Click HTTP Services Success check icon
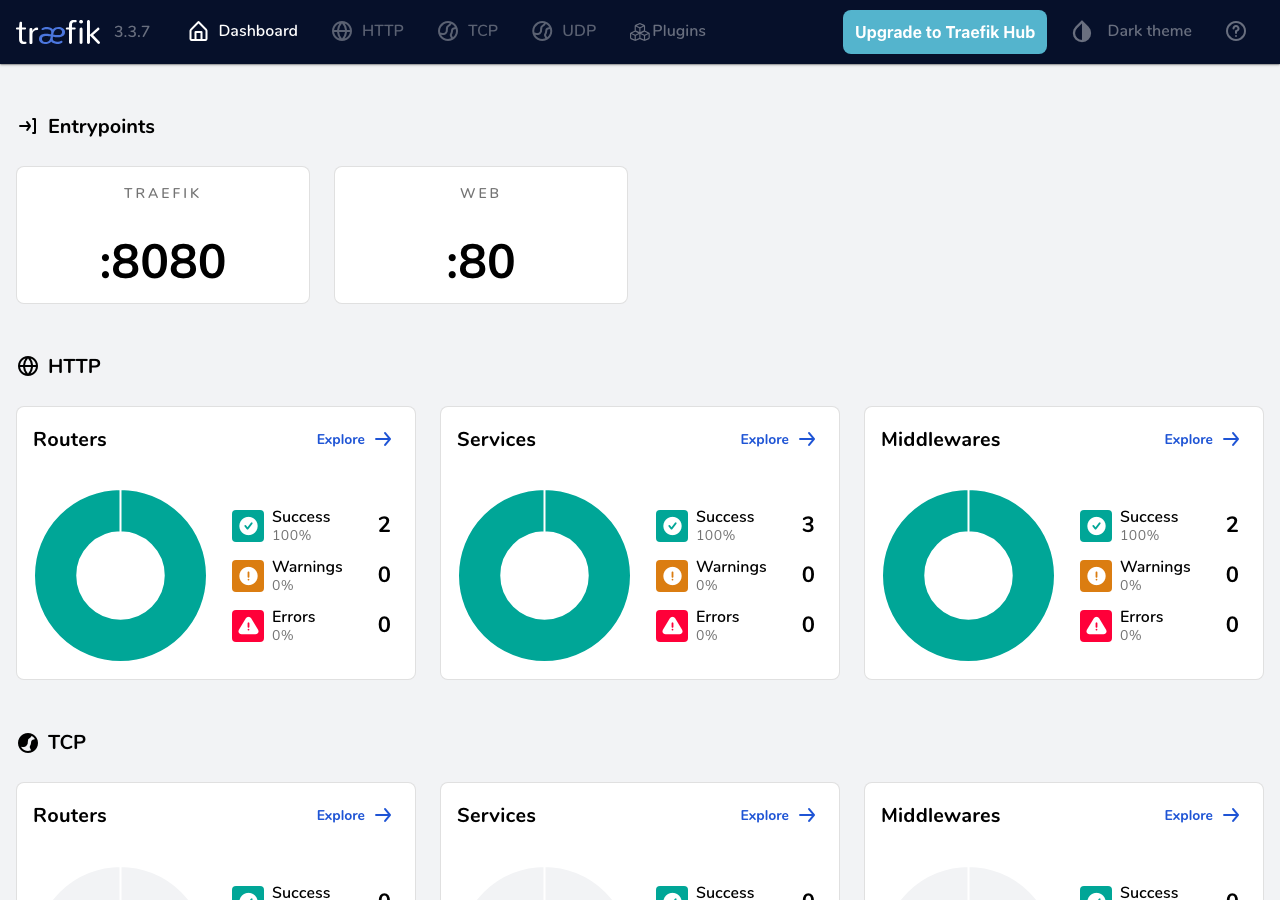This screenshot has height=900, width=1280. (672, 526)
